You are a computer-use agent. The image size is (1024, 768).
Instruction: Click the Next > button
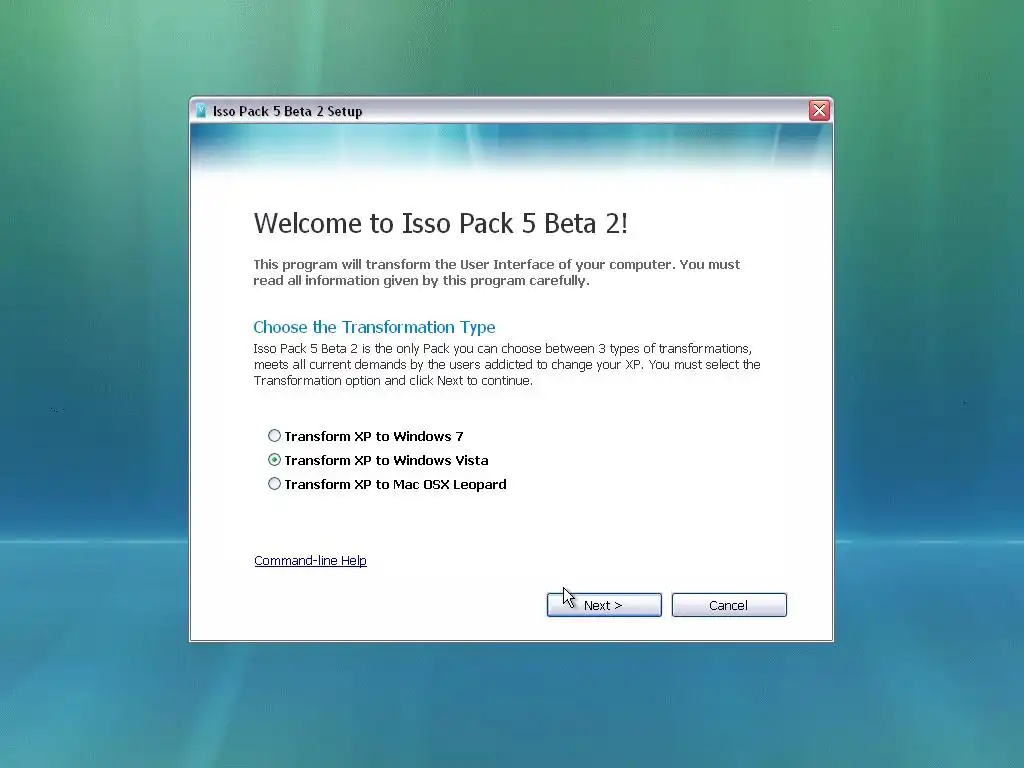click(604, 605)
